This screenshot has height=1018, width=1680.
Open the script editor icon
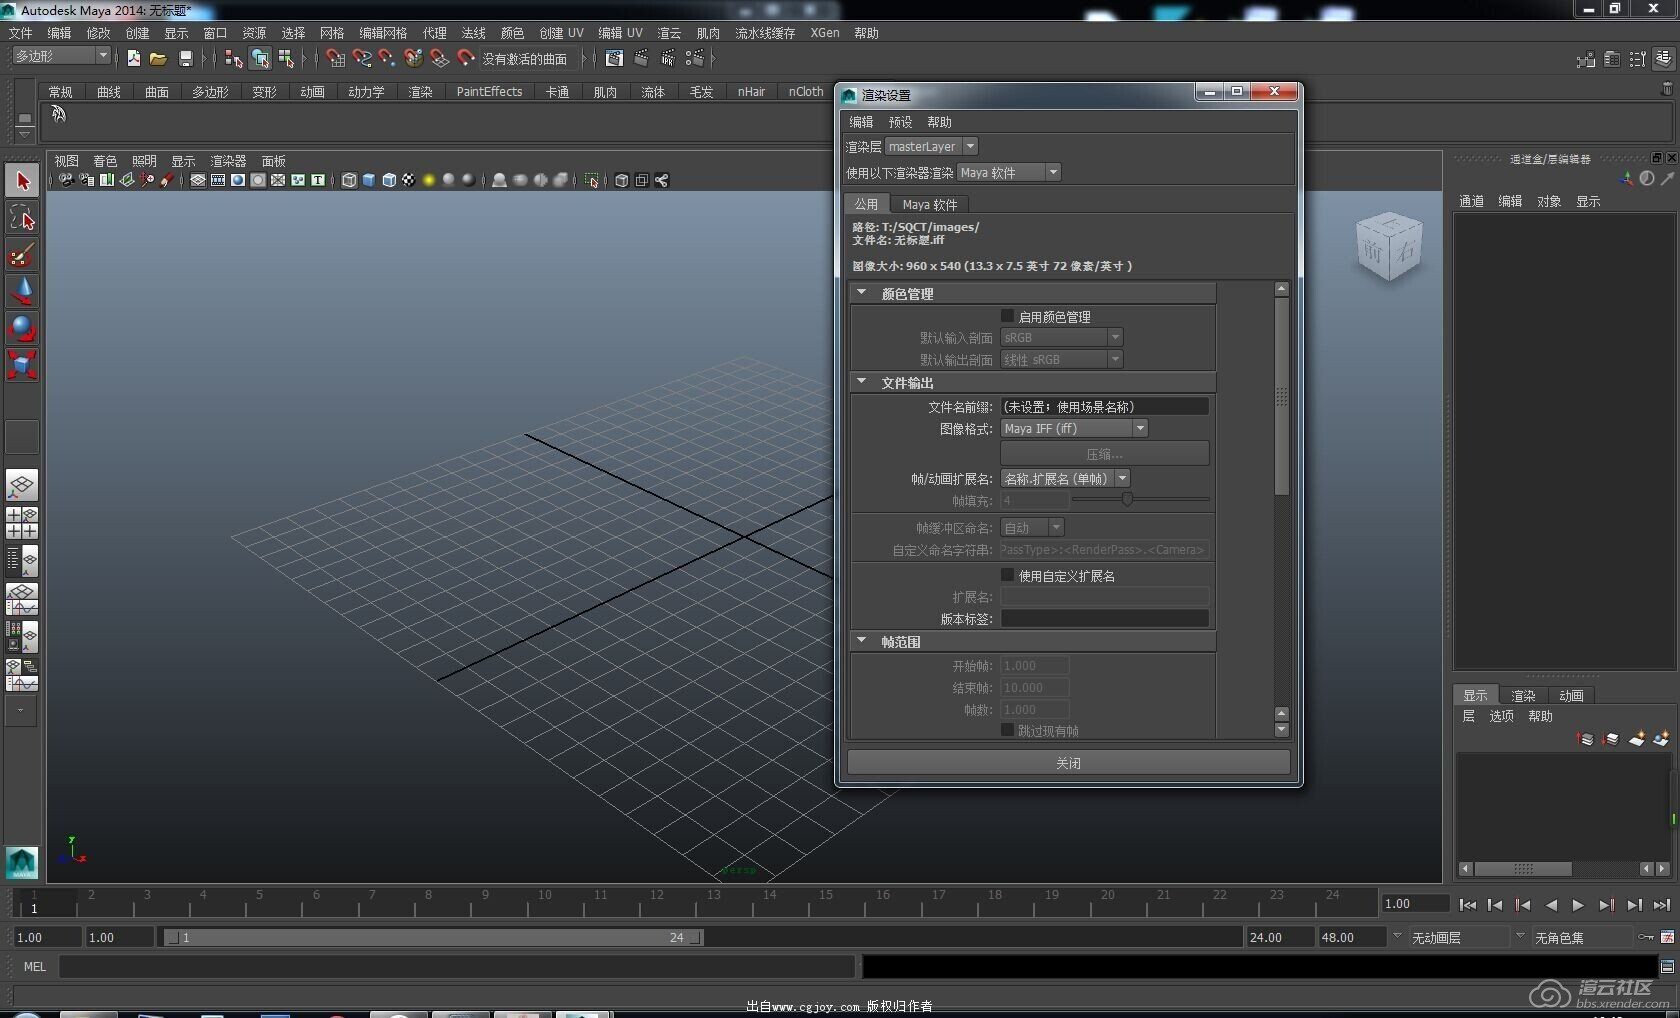1667,967
